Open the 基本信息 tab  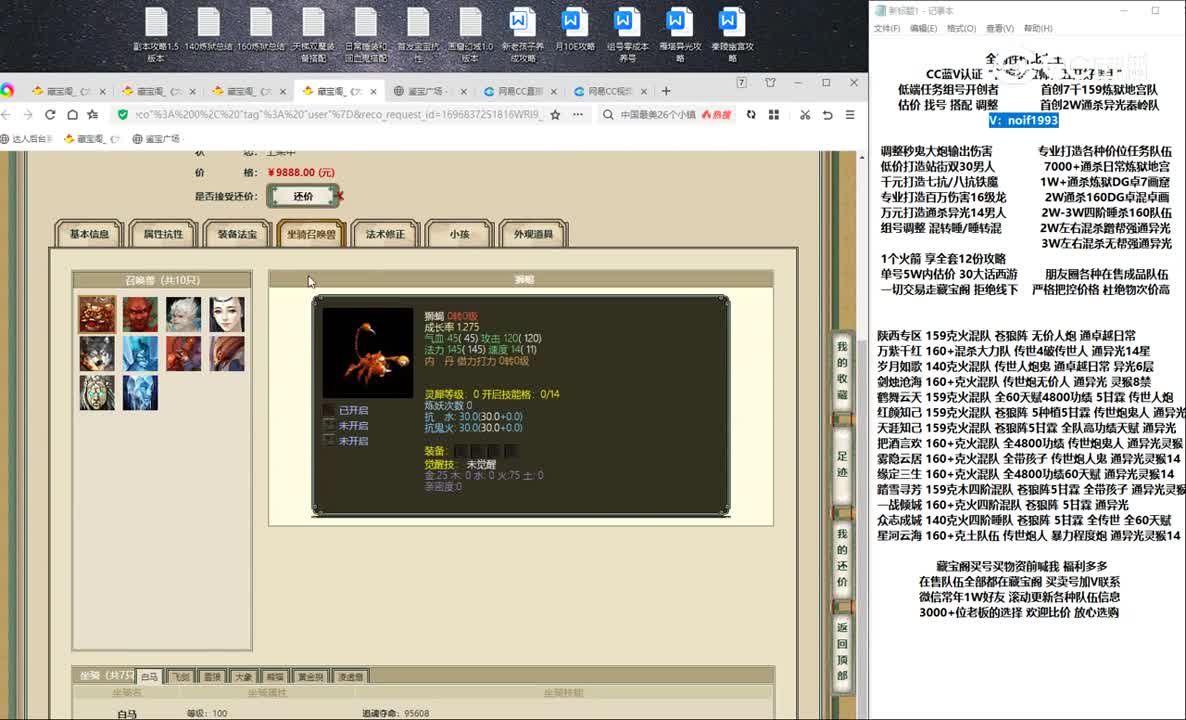(x=89, y=234)
